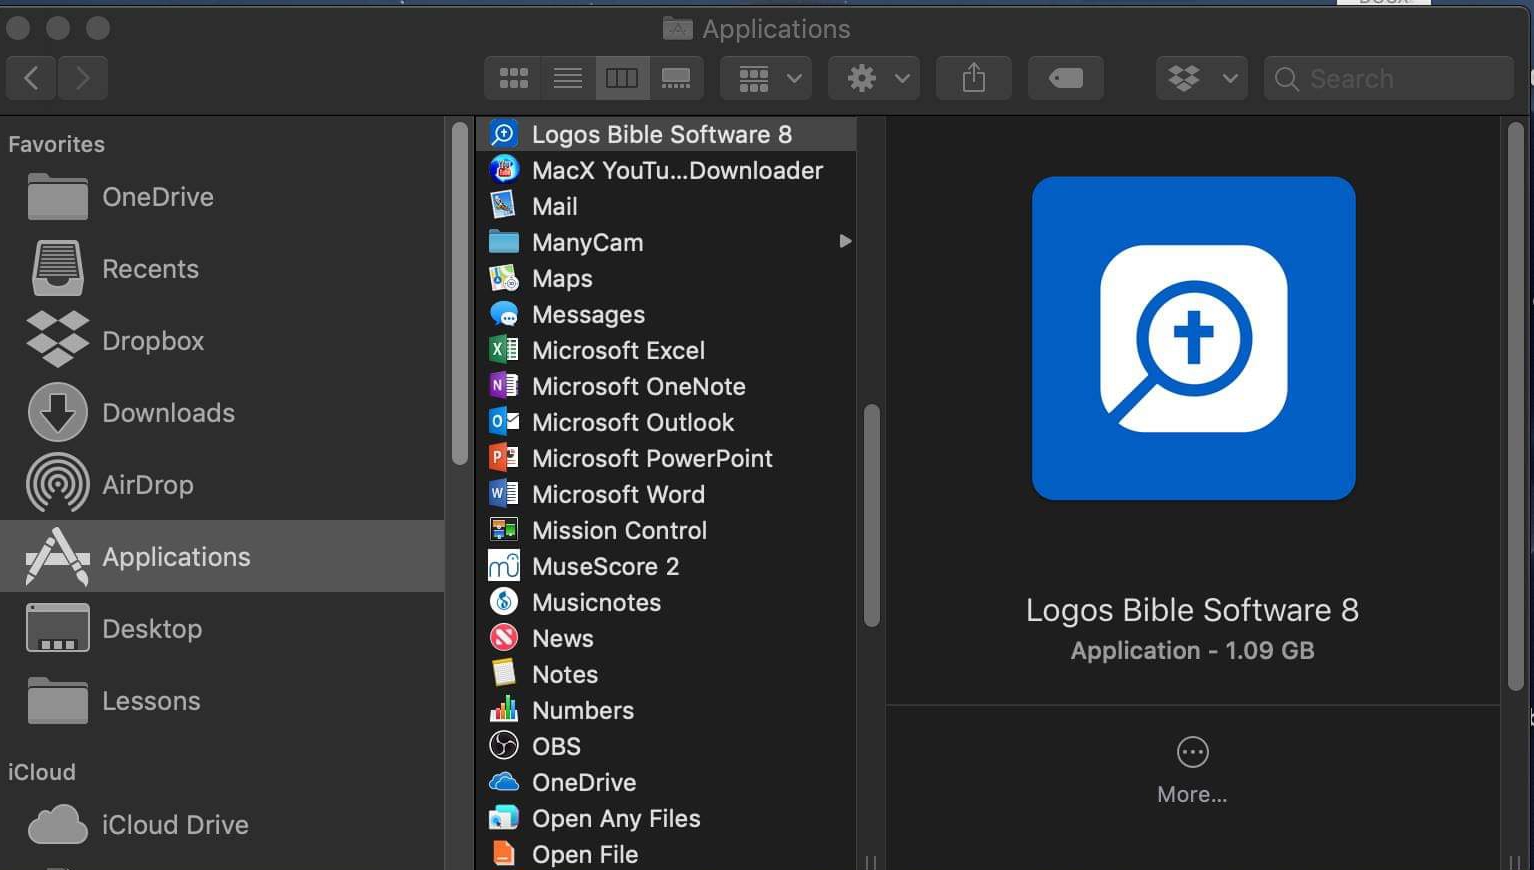Click the applications column scrollbar thumb

[872, 515]
